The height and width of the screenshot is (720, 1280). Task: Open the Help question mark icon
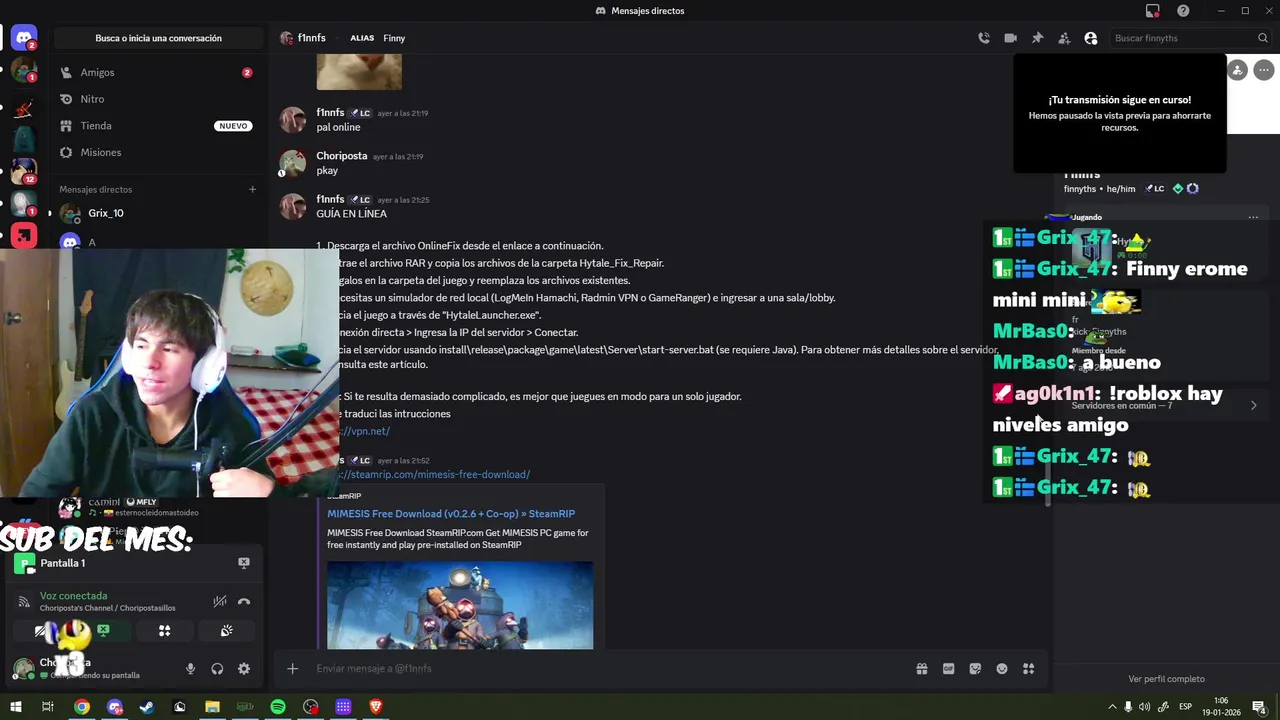(1183, 11)
